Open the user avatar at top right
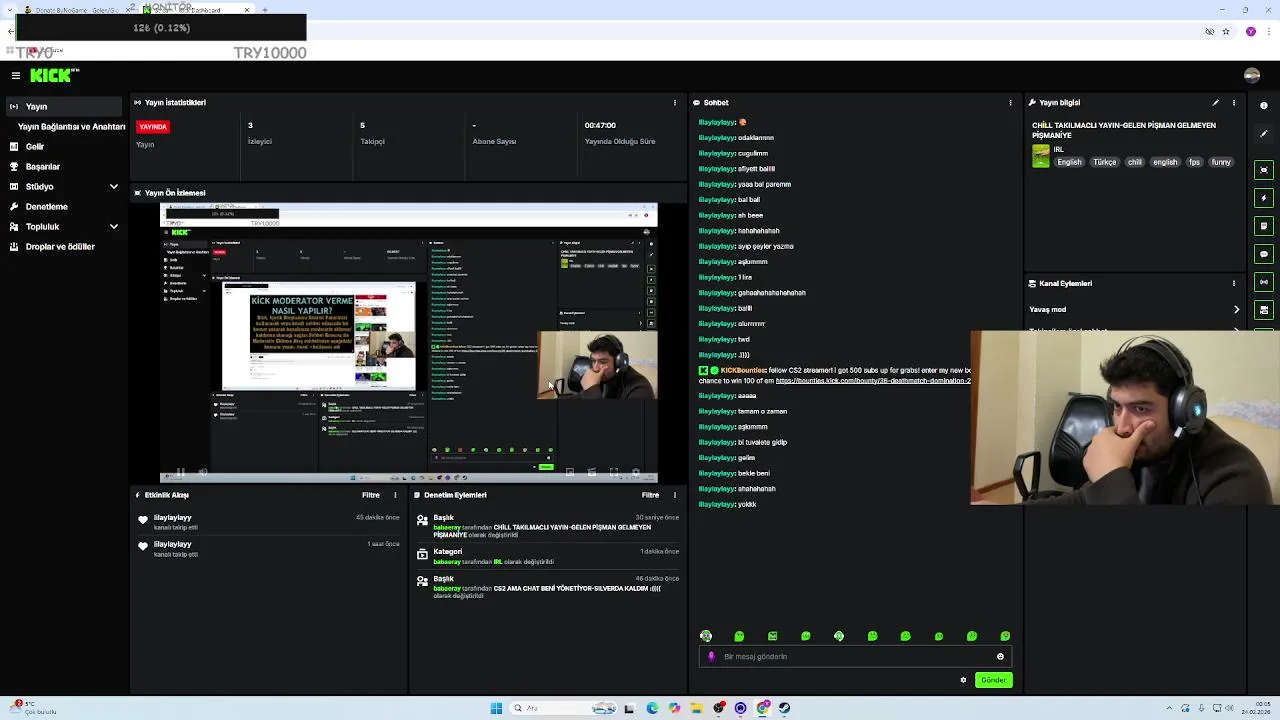1280x720 pixels. (1251, 75)
